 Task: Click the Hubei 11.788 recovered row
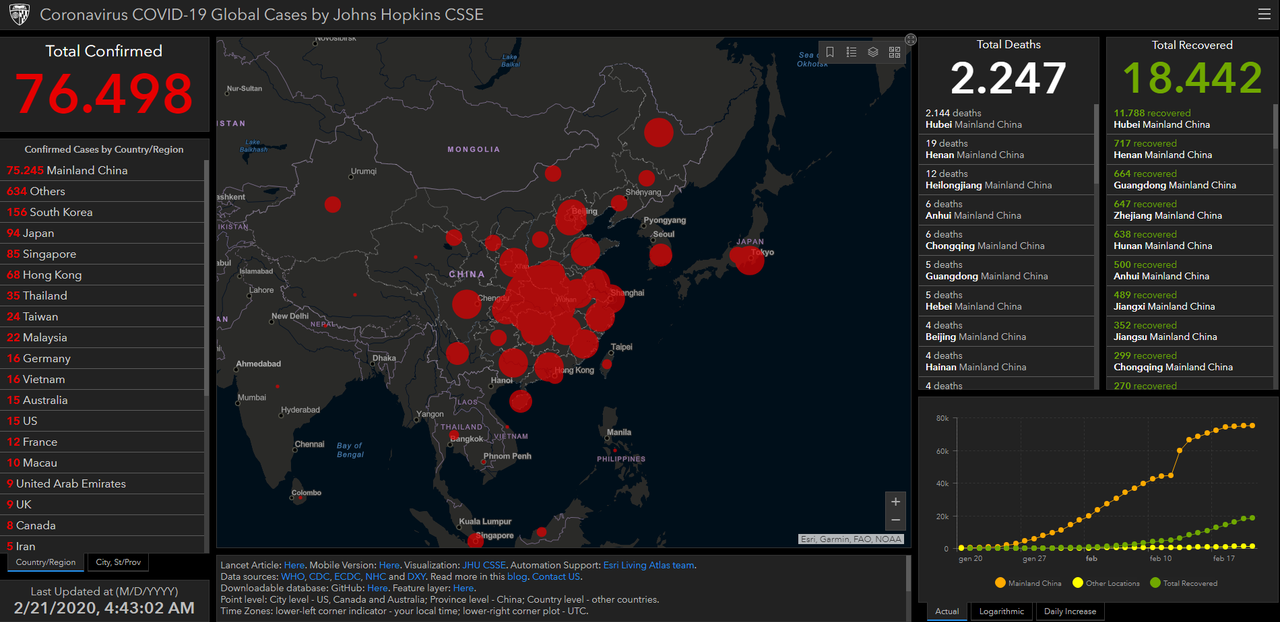point(1190,119)
